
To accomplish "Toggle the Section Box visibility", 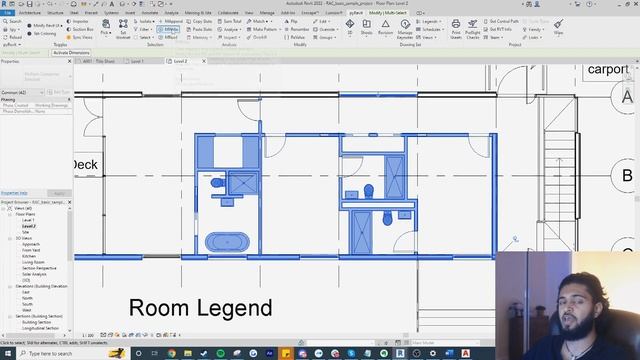I will pyautogui.click(x=80, y=29).
